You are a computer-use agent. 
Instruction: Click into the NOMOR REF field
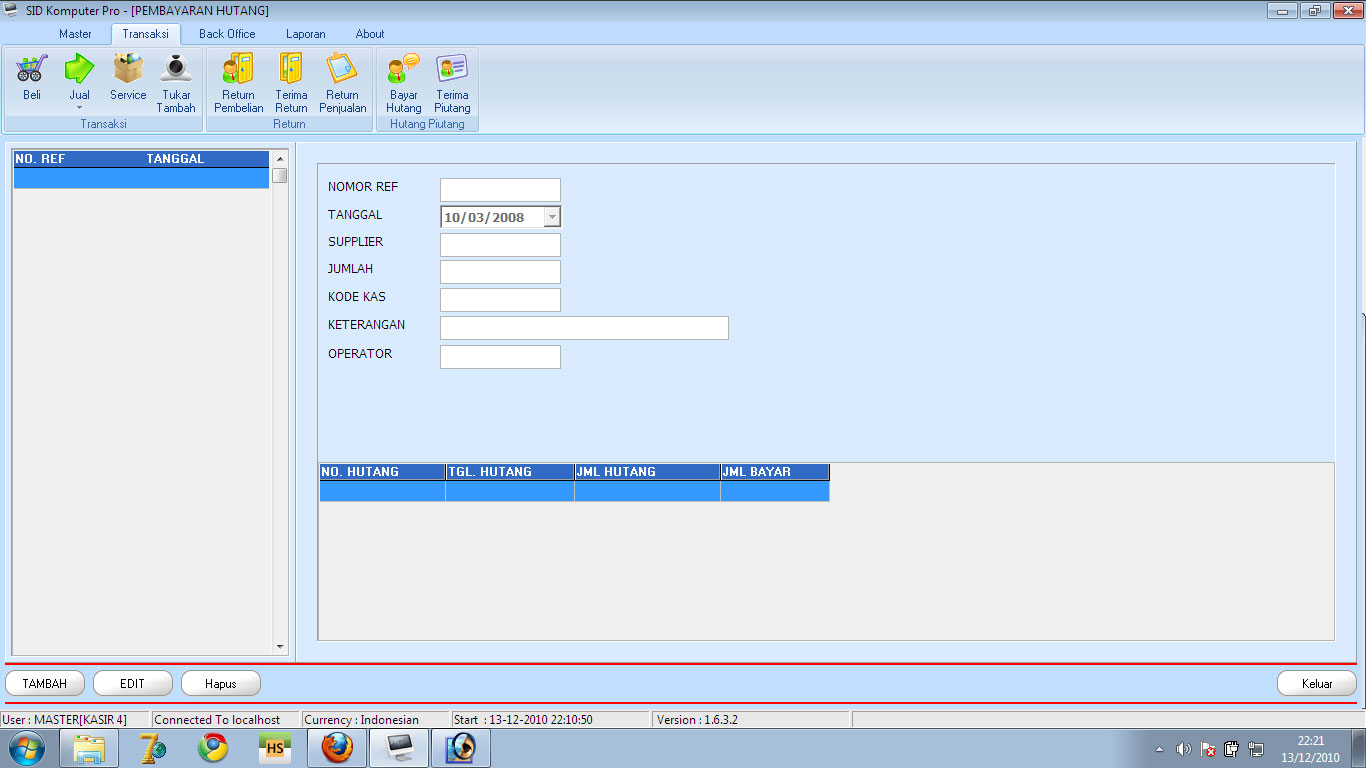[x=500, y=190]
